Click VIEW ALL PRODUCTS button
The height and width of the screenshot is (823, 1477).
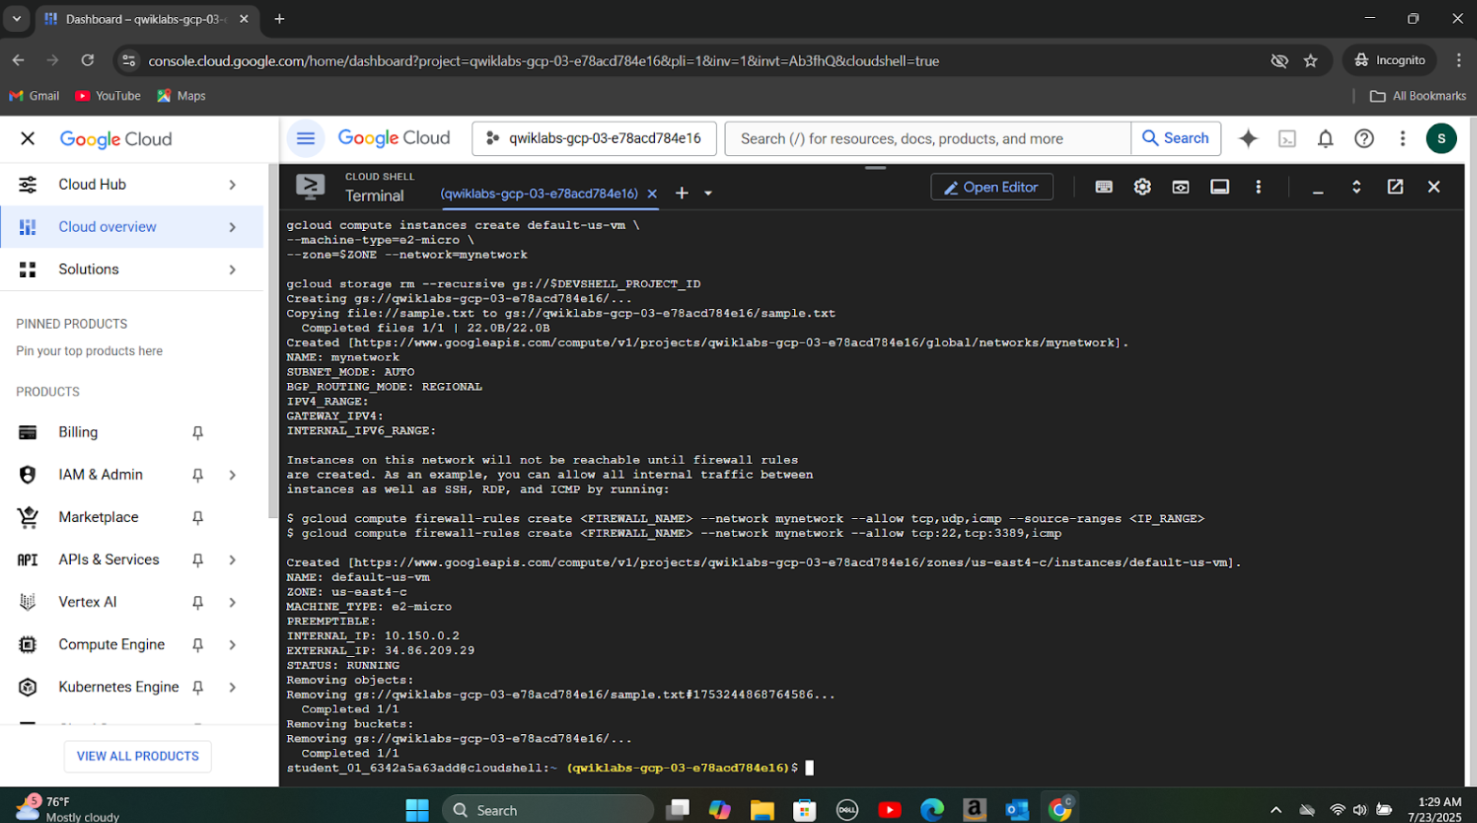pyautogui.click(x=138, y=756)
